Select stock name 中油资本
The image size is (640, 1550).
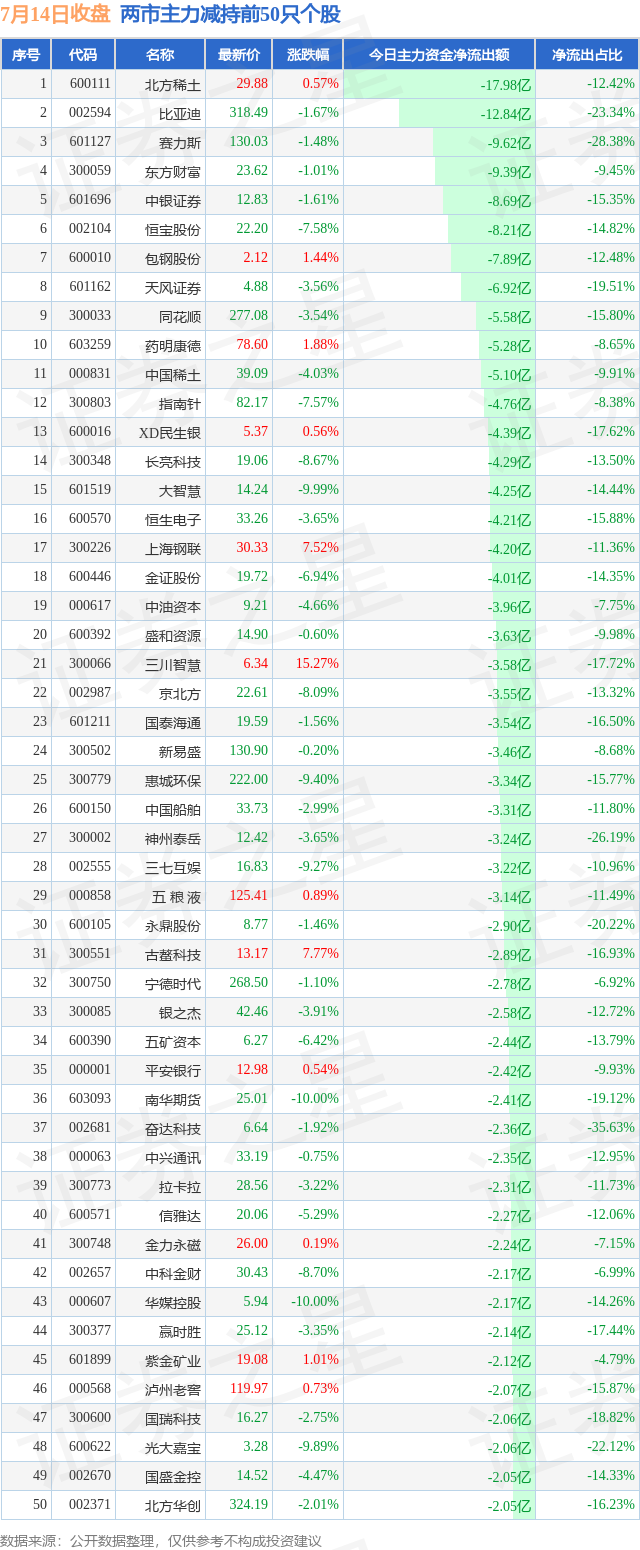pyautogui.click(x=173, y=606)
